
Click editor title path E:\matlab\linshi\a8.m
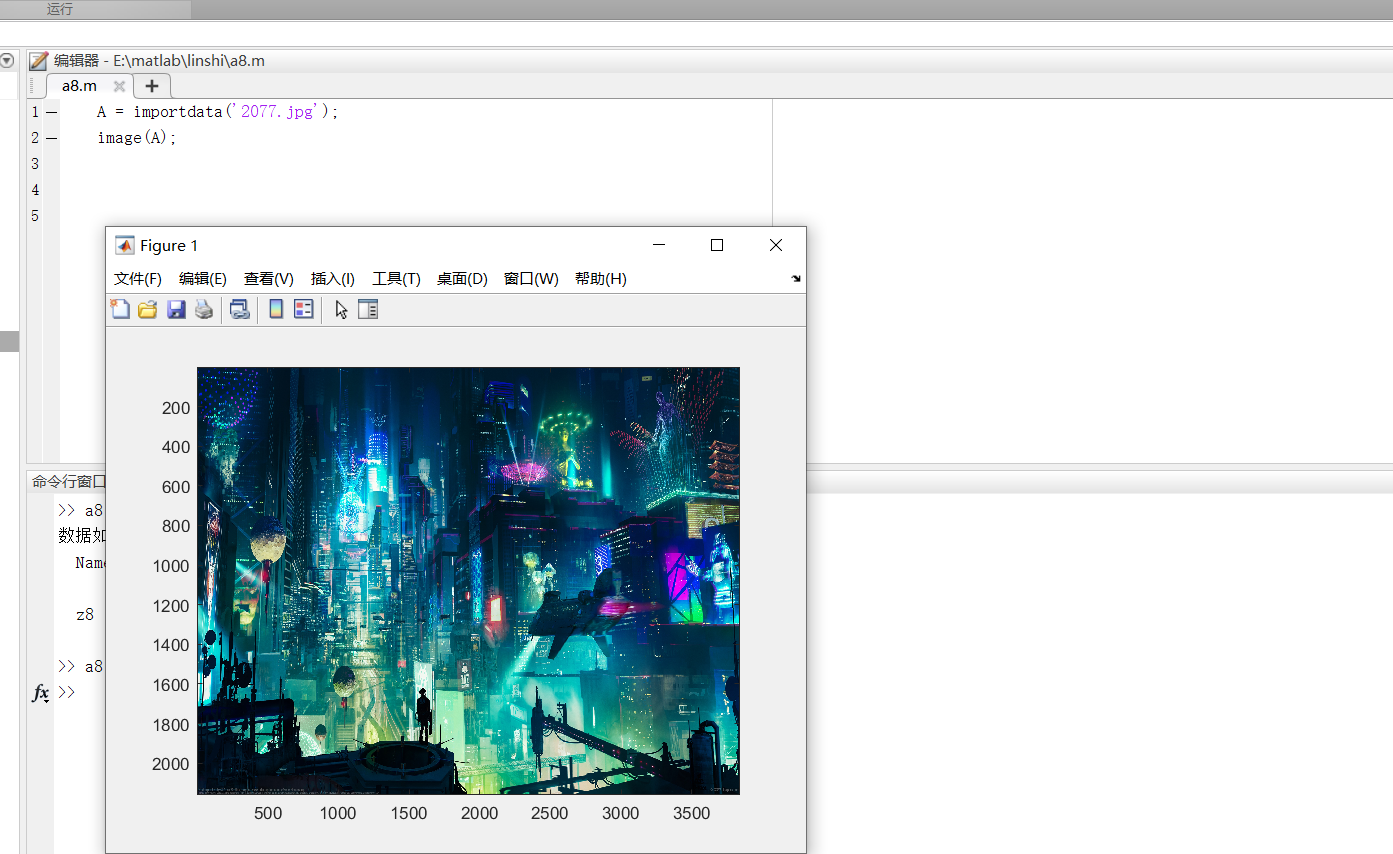(x=189, y=61)
